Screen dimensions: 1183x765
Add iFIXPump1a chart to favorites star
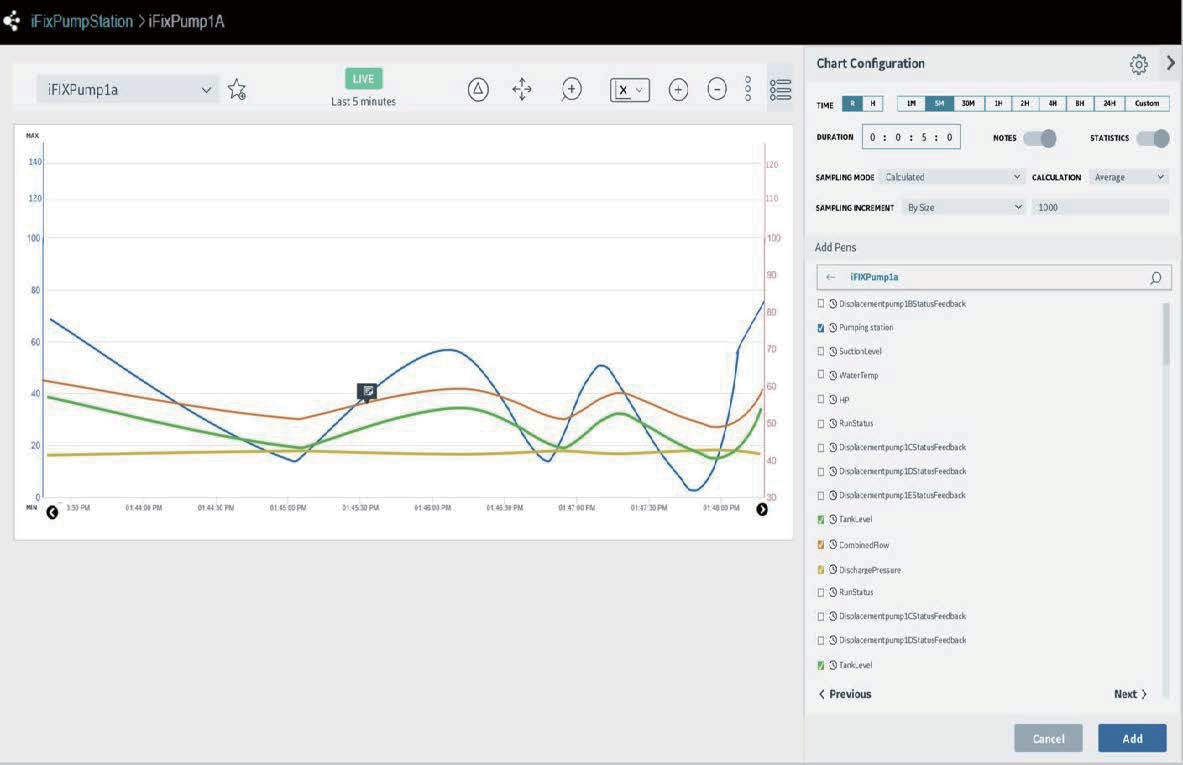pos(236,90)
